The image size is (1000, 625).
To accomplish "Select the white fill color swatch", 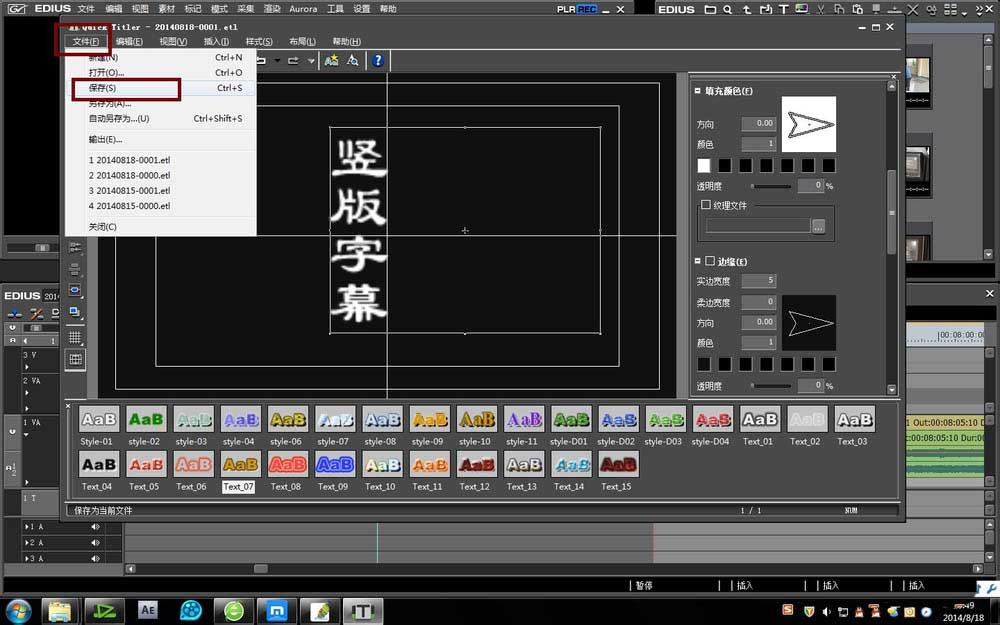I will (x=703, y=166).
